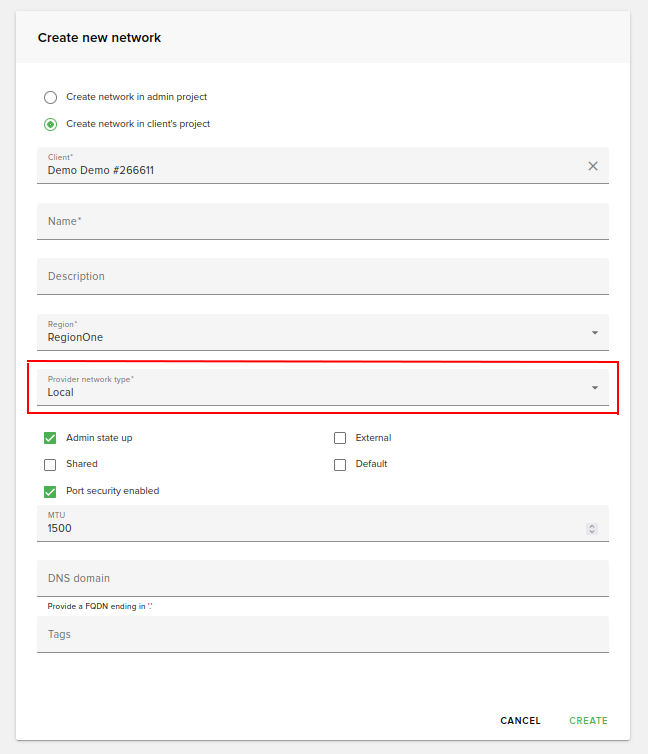Tick the Default checkbox
Viewport: 648px width, 754px height.
tap(340, 465)
